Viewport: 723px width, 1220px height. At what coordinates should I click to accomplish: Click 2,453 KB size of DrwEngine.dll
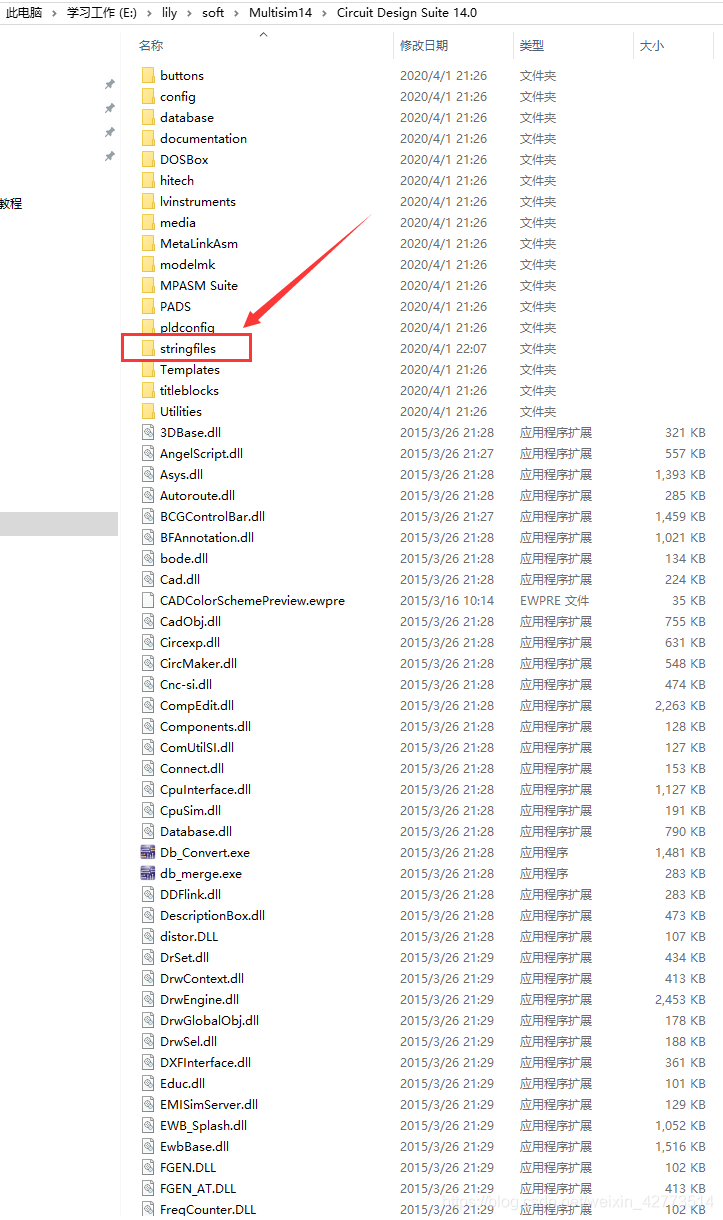(x=680, y=999)
